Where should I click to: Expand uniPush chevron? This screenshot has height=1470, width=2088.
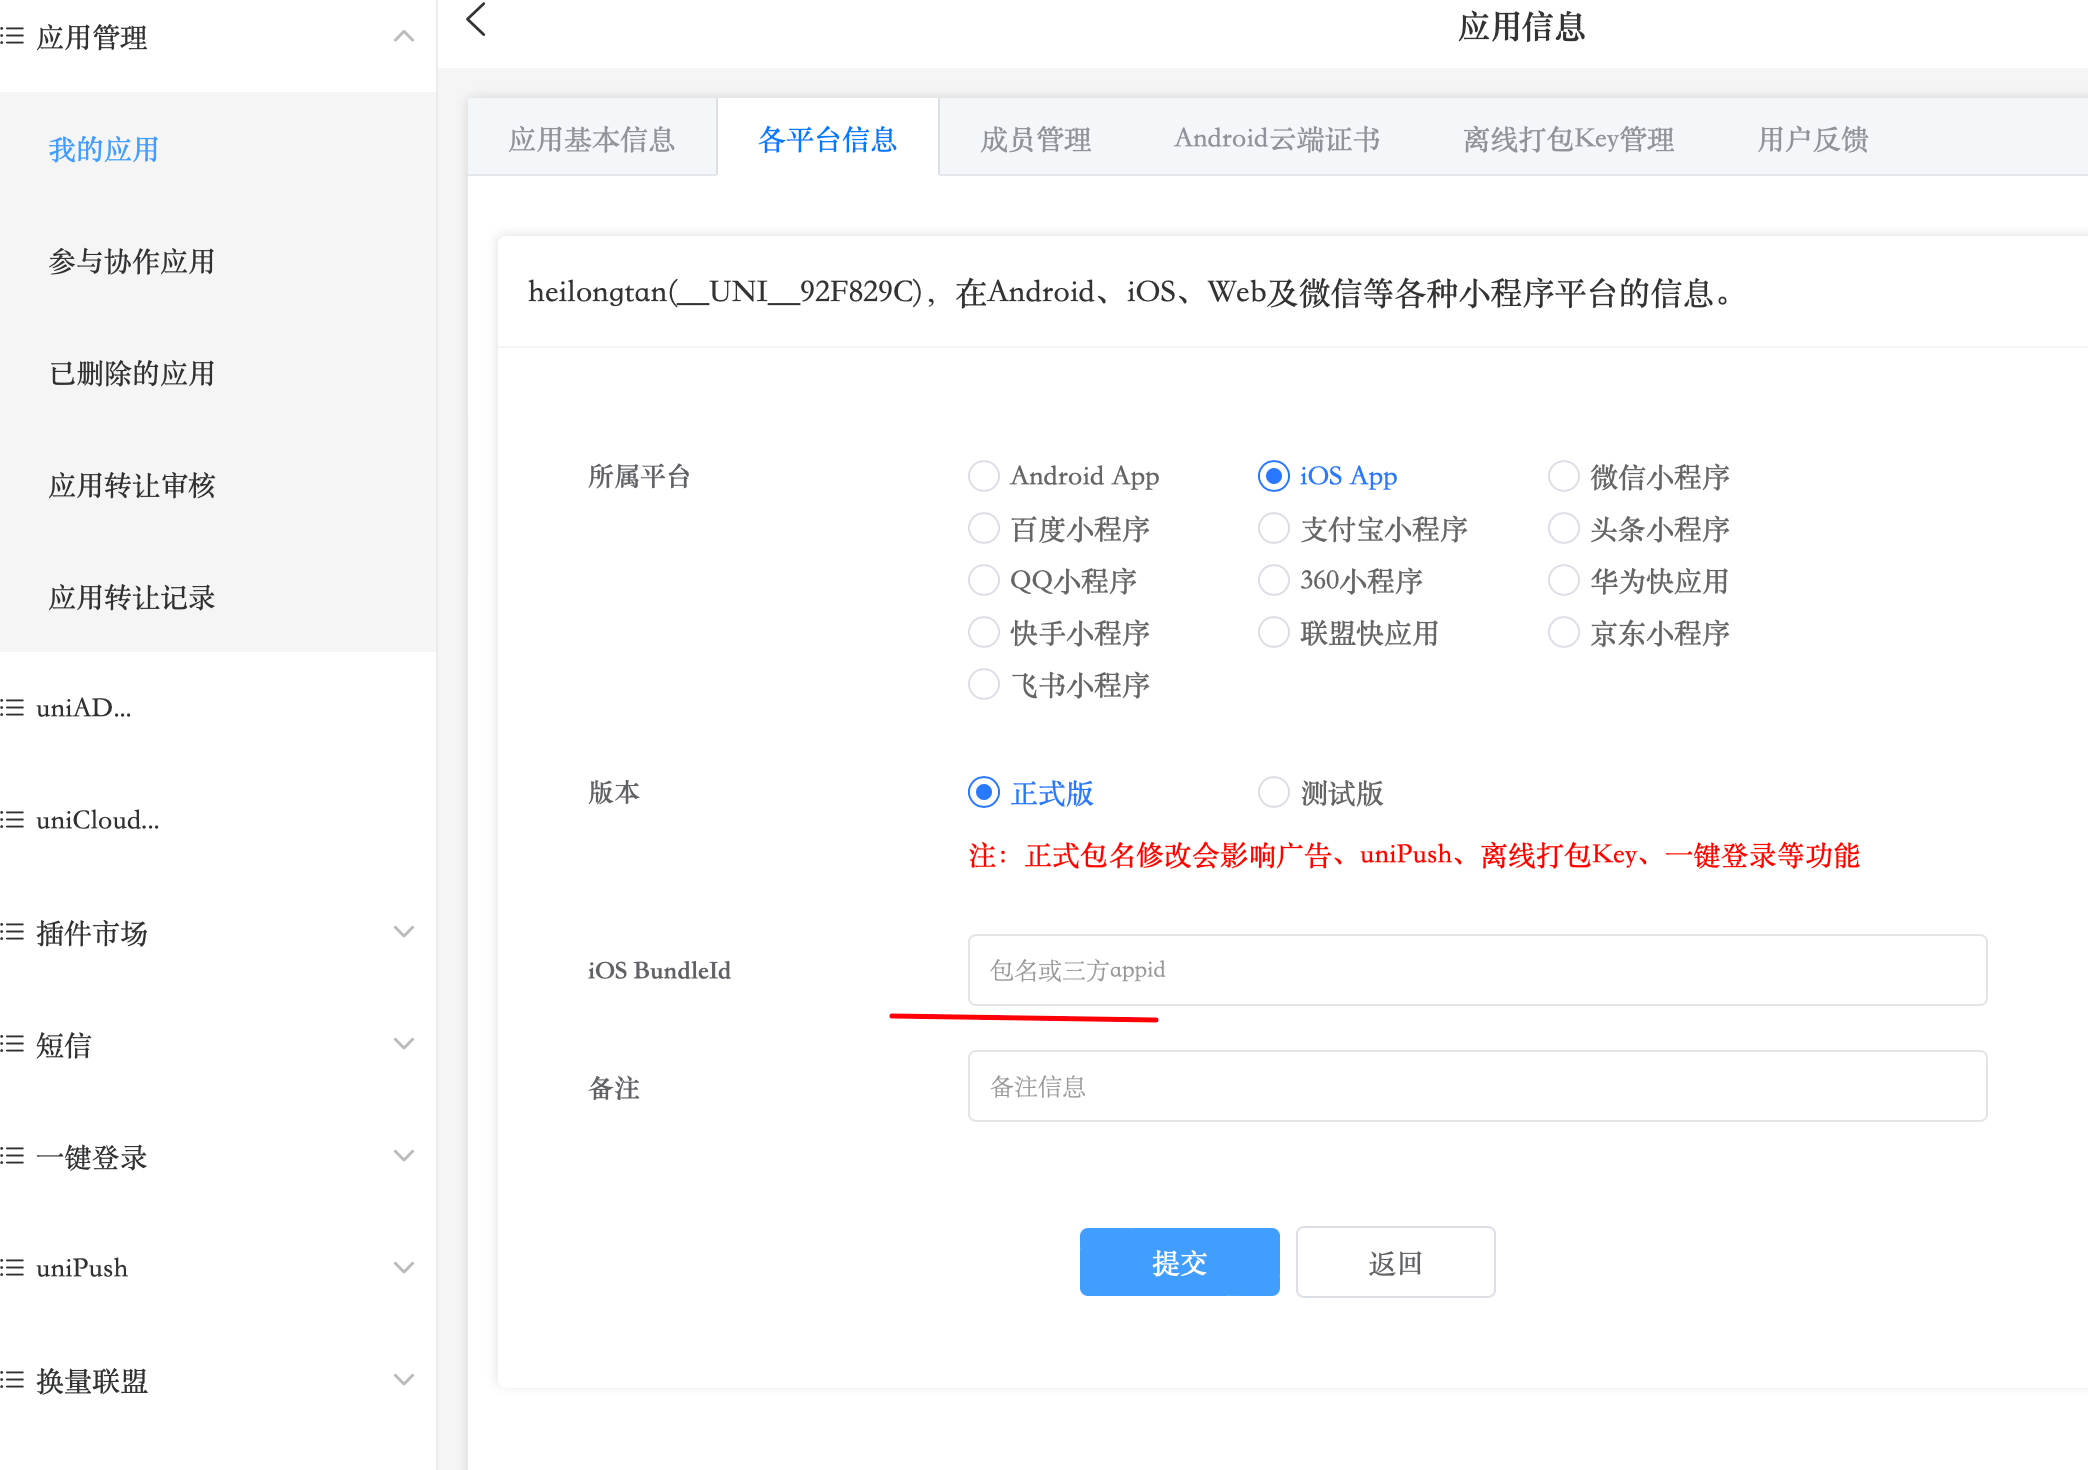click(404, 1268)
